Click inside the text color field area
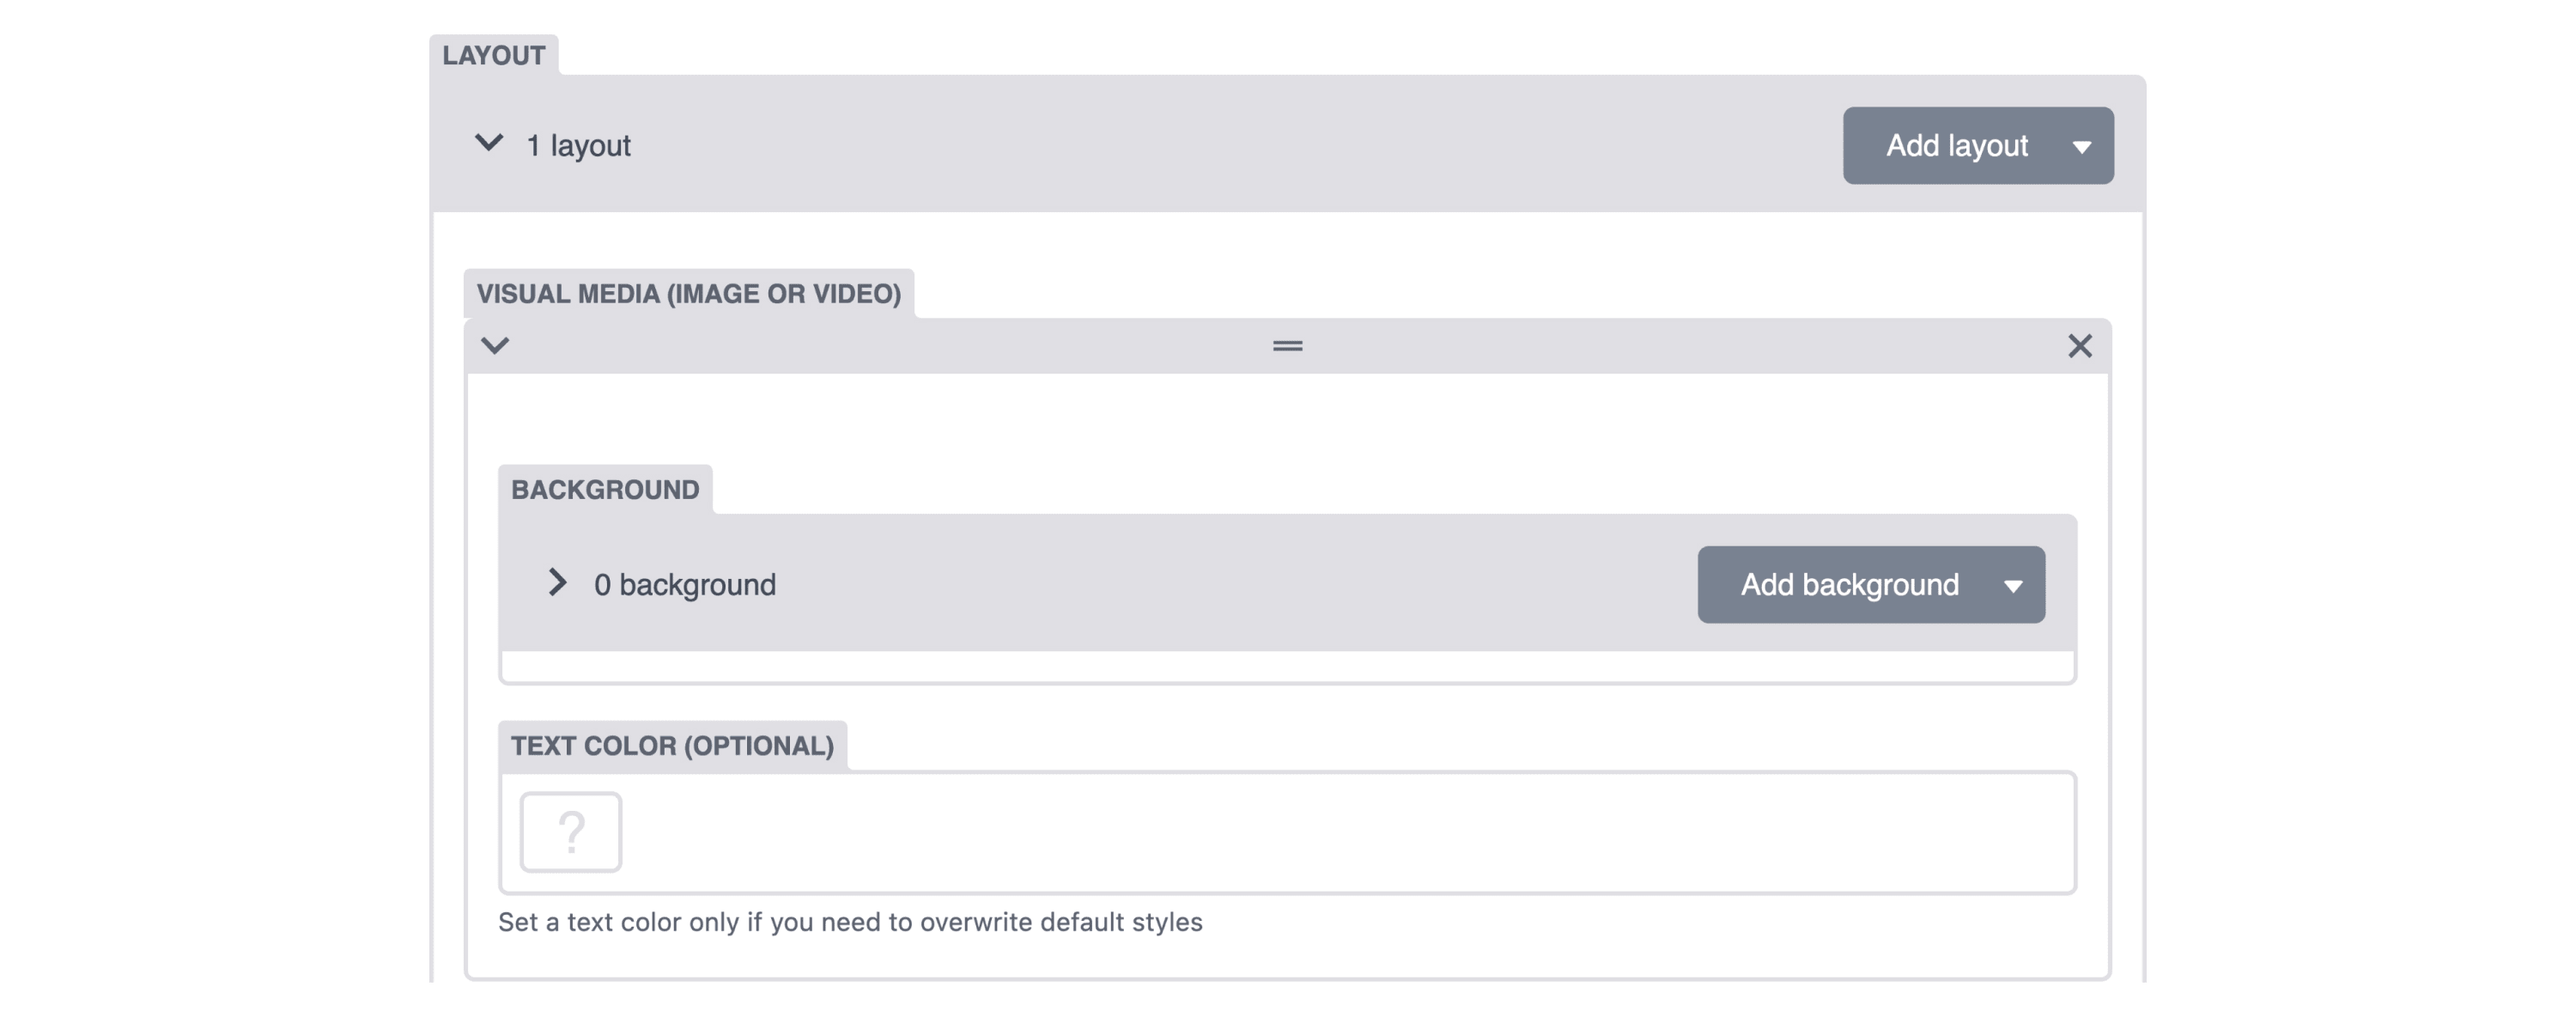The width and height of the screenshot is (2576, 1017). click(x=1287, y=832)
